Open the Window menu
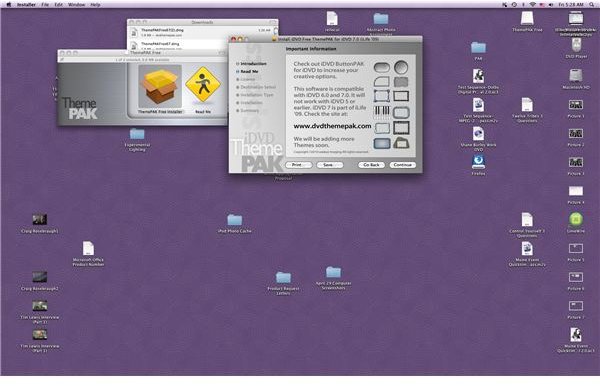Image resolution: width=600 pixels, height=386 pixels. click(x=77, y=5)
